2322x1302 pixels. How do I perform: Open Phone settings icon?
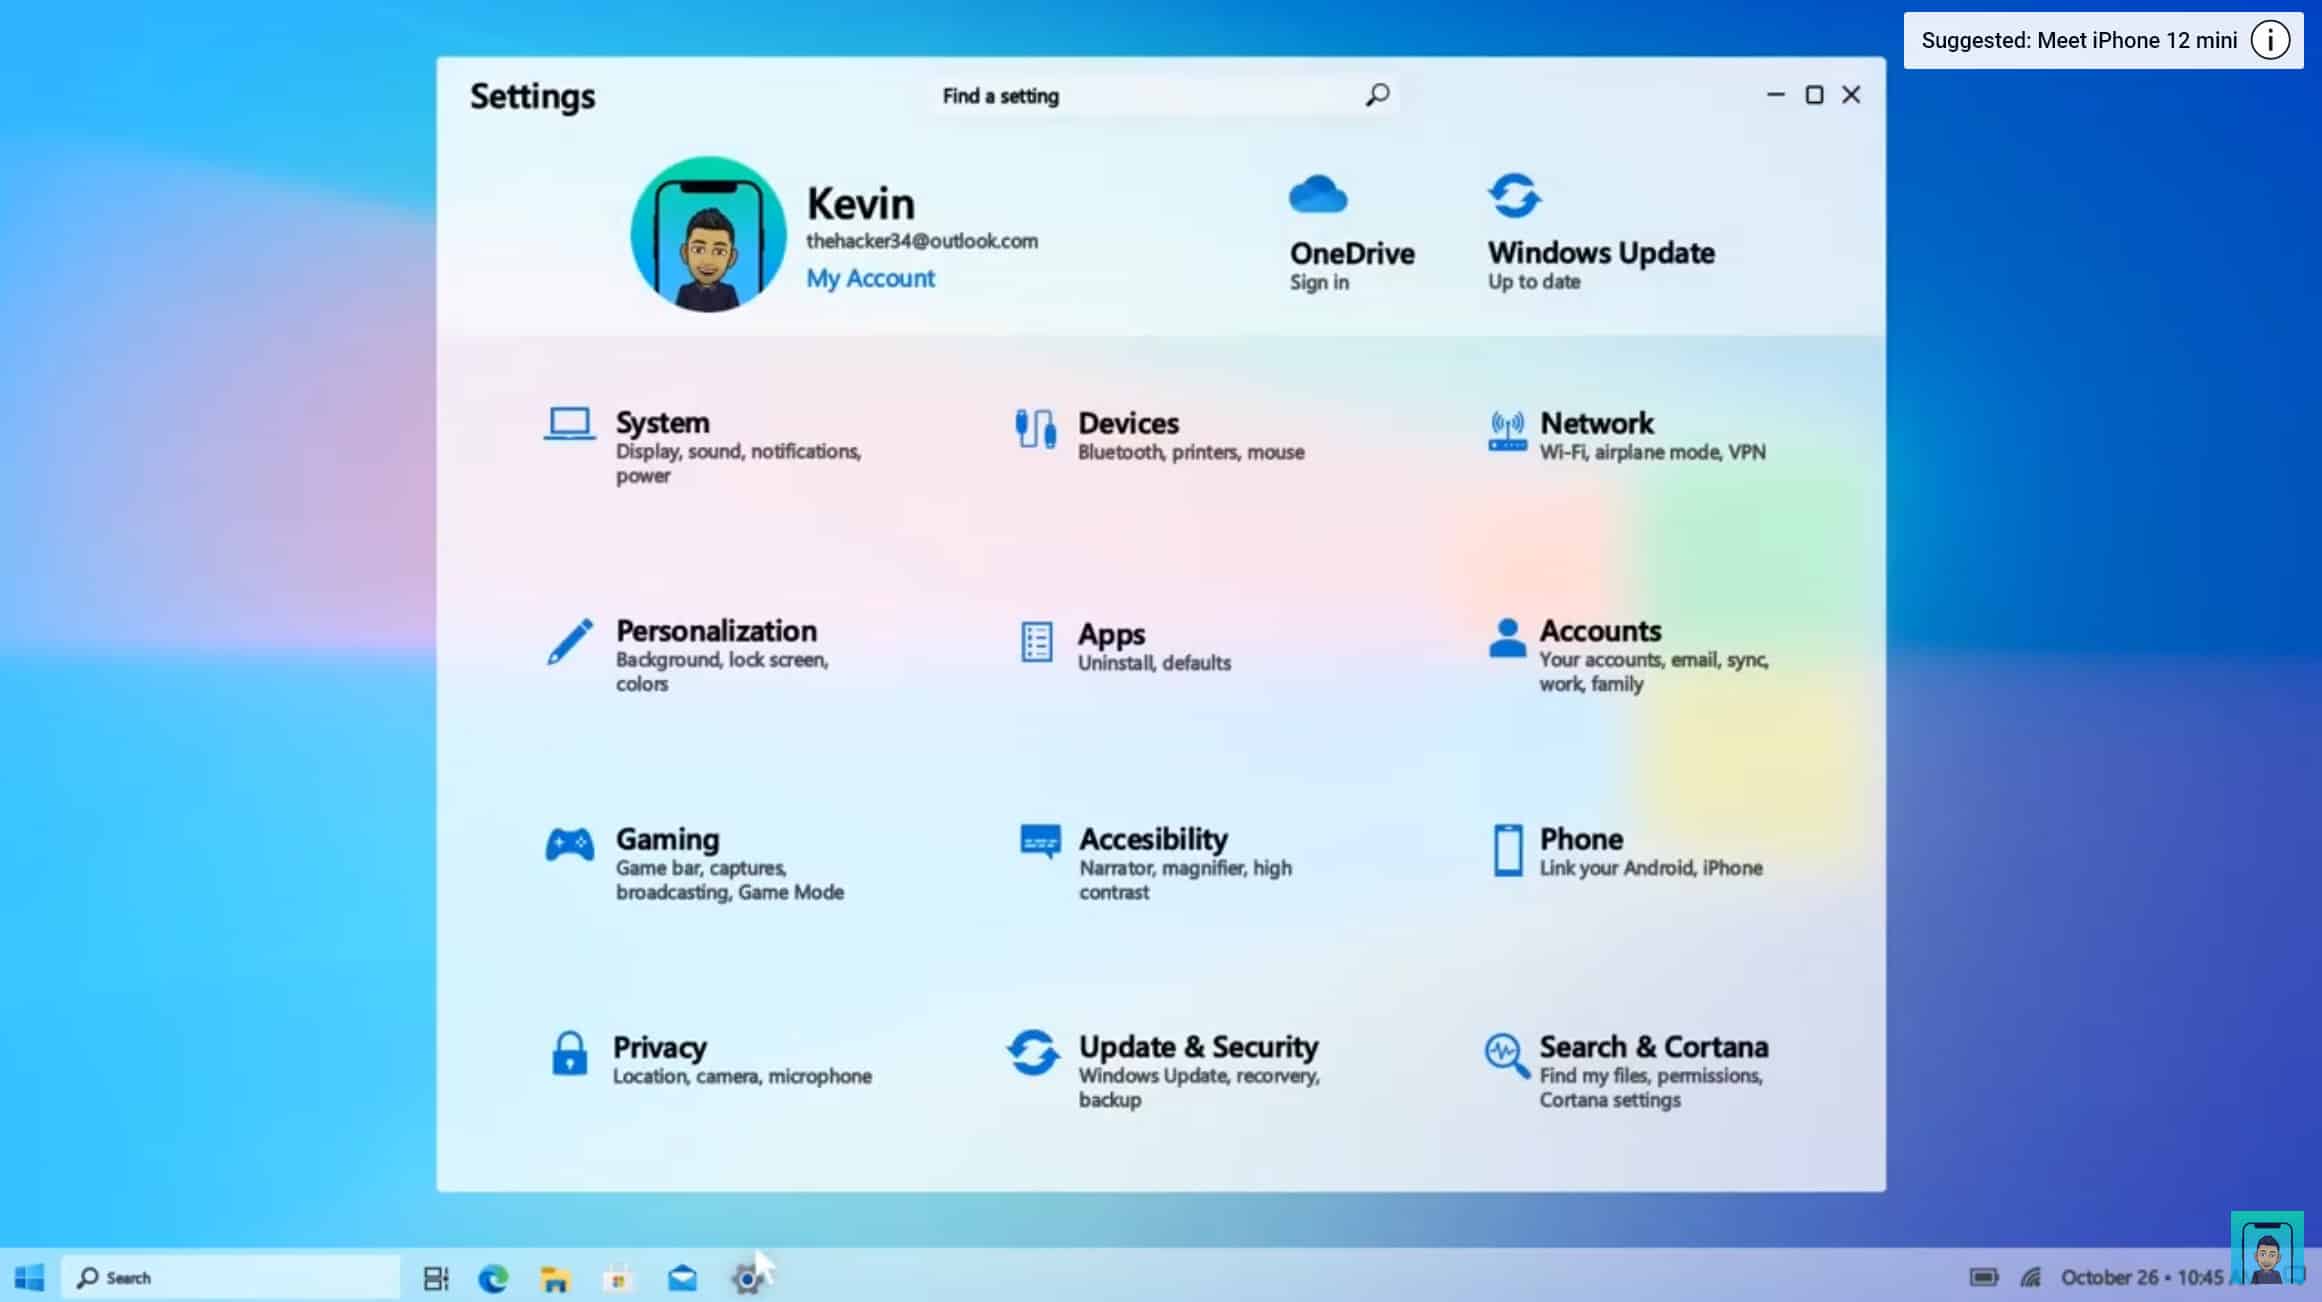(1507, 850)
